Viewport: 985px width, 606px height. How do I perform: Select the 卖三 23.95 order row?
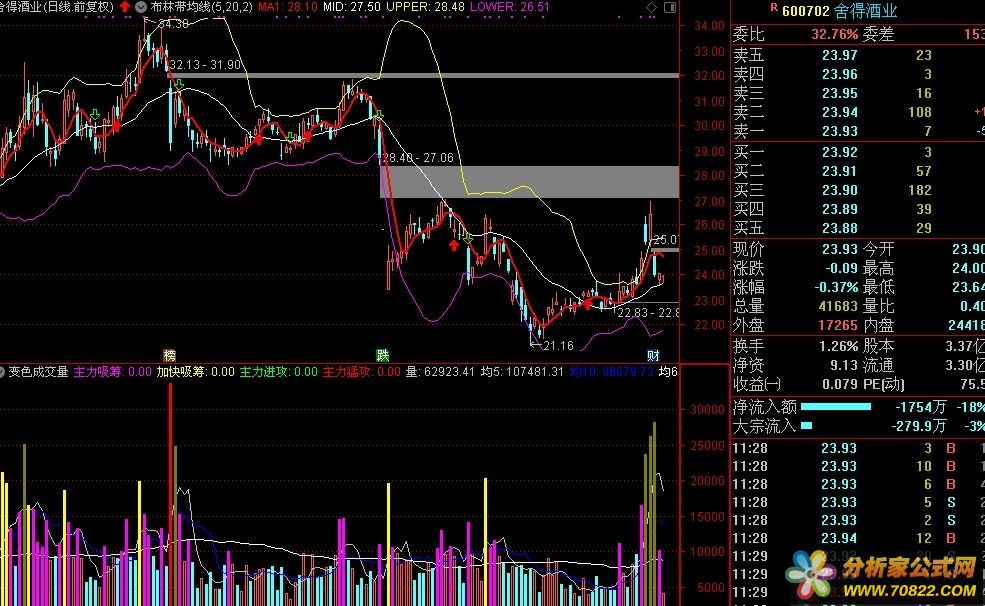[x=858, y=93]
